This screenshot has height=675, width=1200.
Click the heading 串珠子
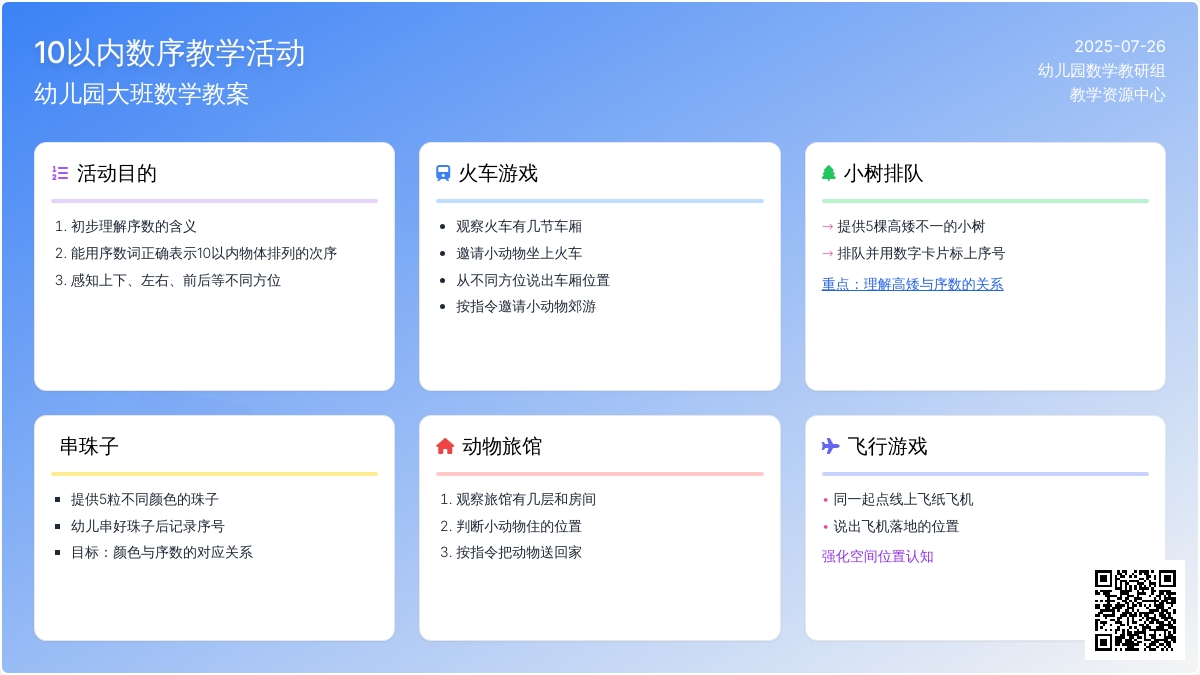pyautogui.click(x=89, y=446)
